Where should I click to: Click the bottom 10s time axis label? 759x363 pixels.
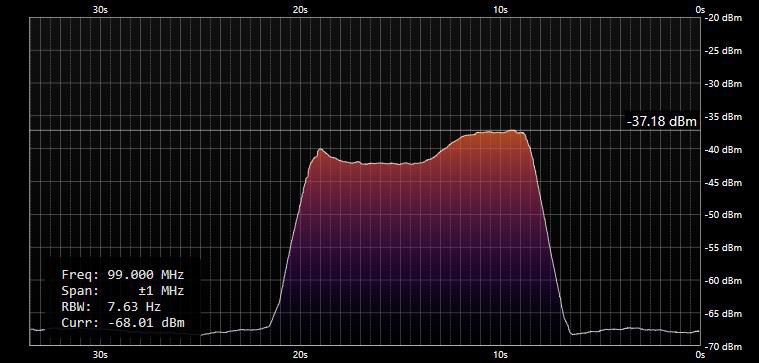[501, 354]
